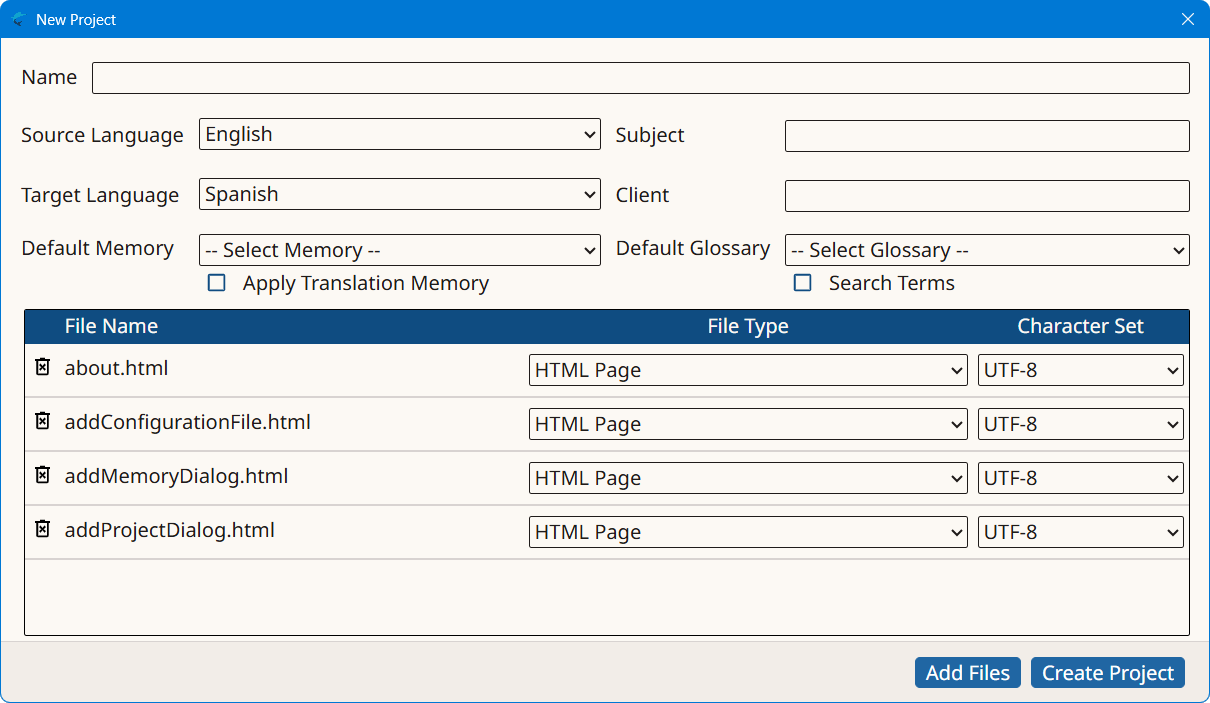Click inside the Name input field
The height and width of the screenshot is (703, 1210).
[x=640, y=78]
